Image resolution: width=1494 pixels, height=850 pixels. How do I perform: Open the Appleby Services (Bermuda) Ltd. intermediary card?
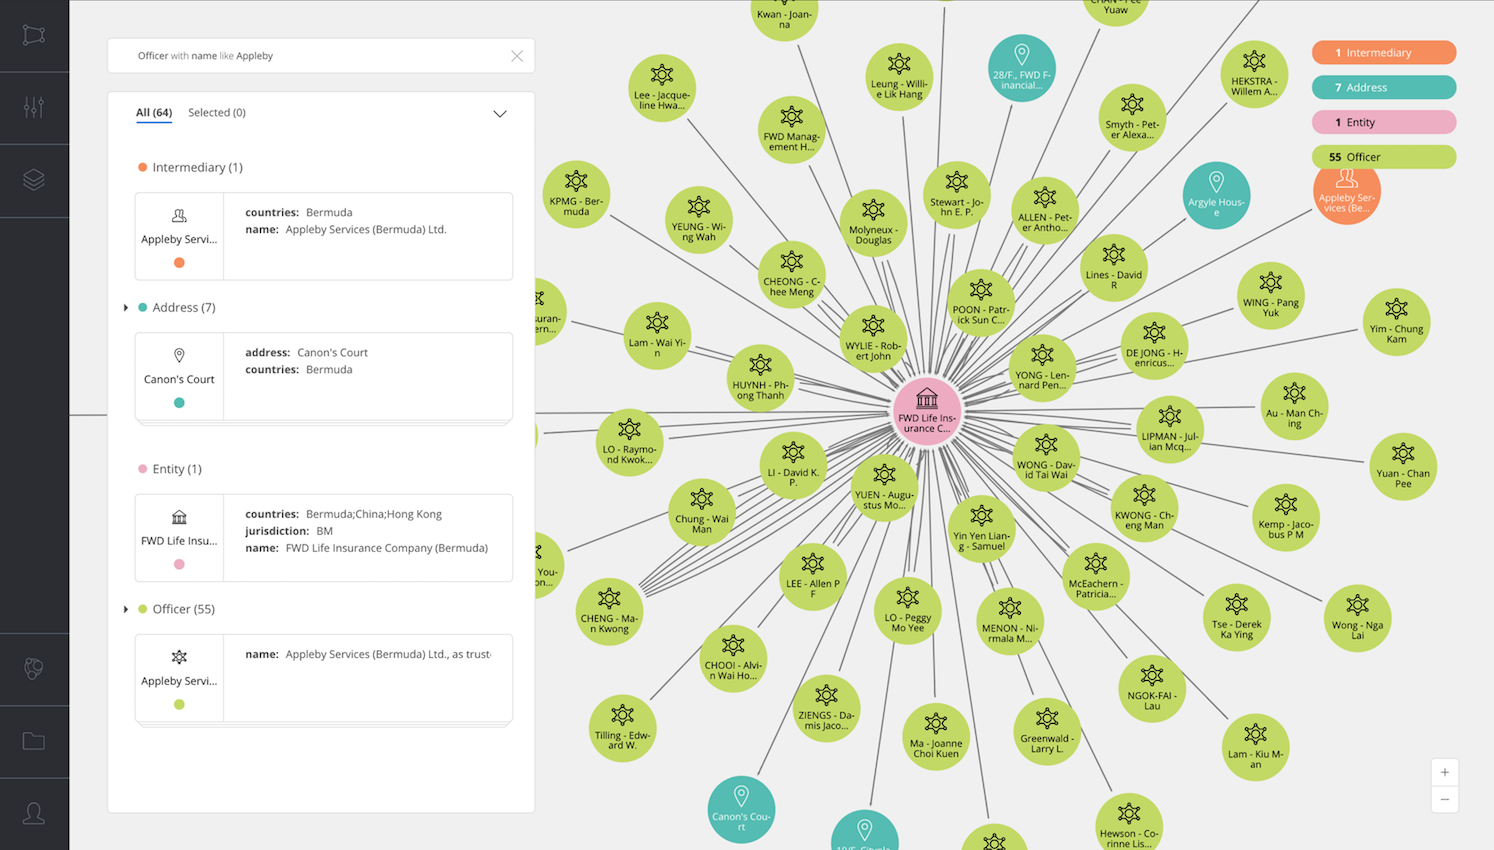coord(324,236)
